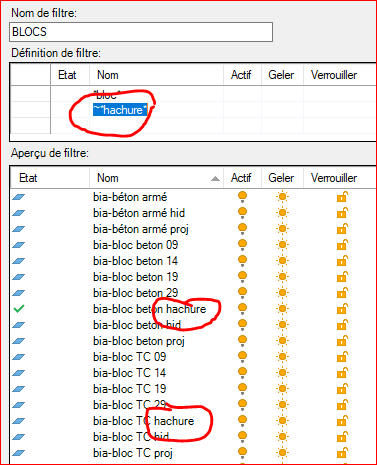Click the Verrouiller header in filter definition
The width and height of the screenshot is (377, 465).
334,75
